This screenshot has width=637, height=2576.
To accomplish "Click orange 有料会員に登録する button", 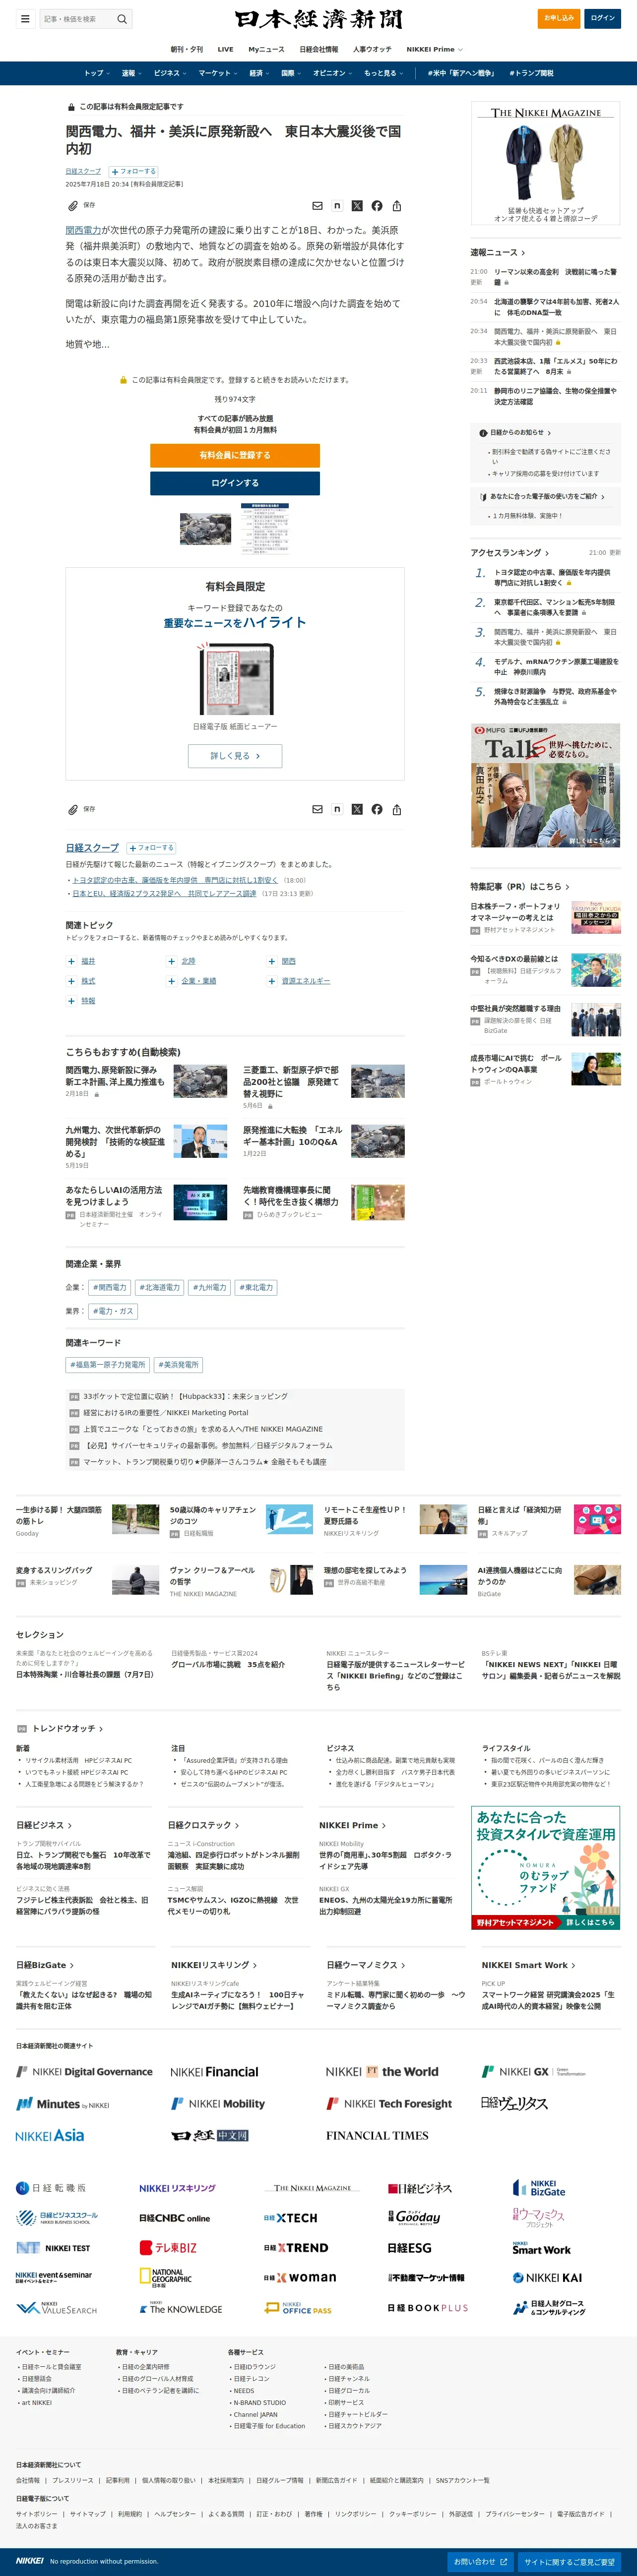I will click(235, 455).
